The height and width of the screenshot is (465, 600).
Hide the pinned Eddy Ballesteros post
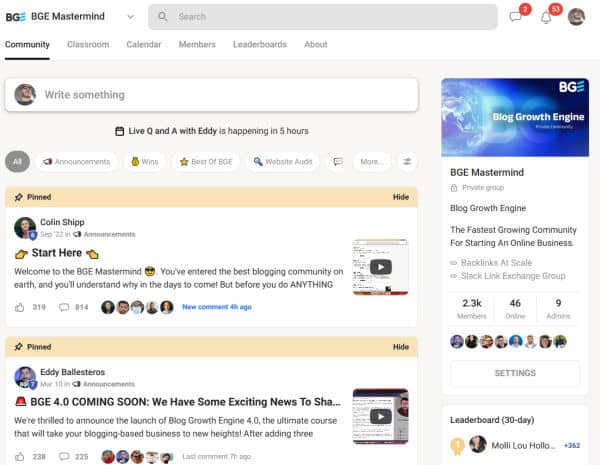(x=401, y=347)
